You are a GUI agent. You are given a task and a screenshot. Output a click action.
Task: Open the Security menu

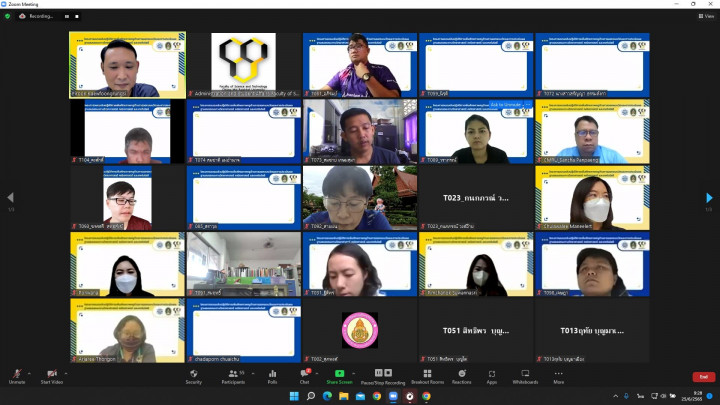(193, 376)
